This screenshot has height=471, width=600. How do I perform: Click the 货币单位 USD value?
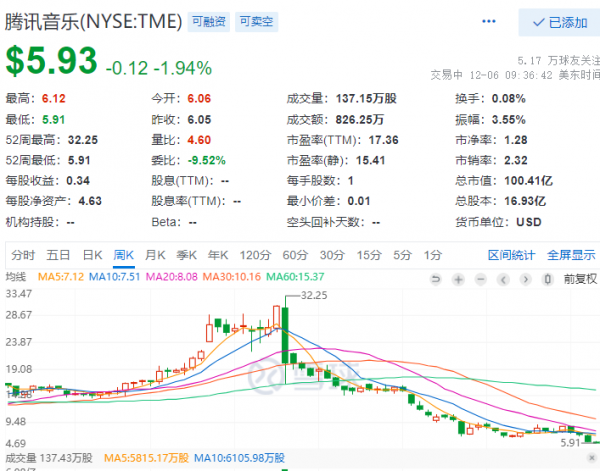[x=528, y=222]
